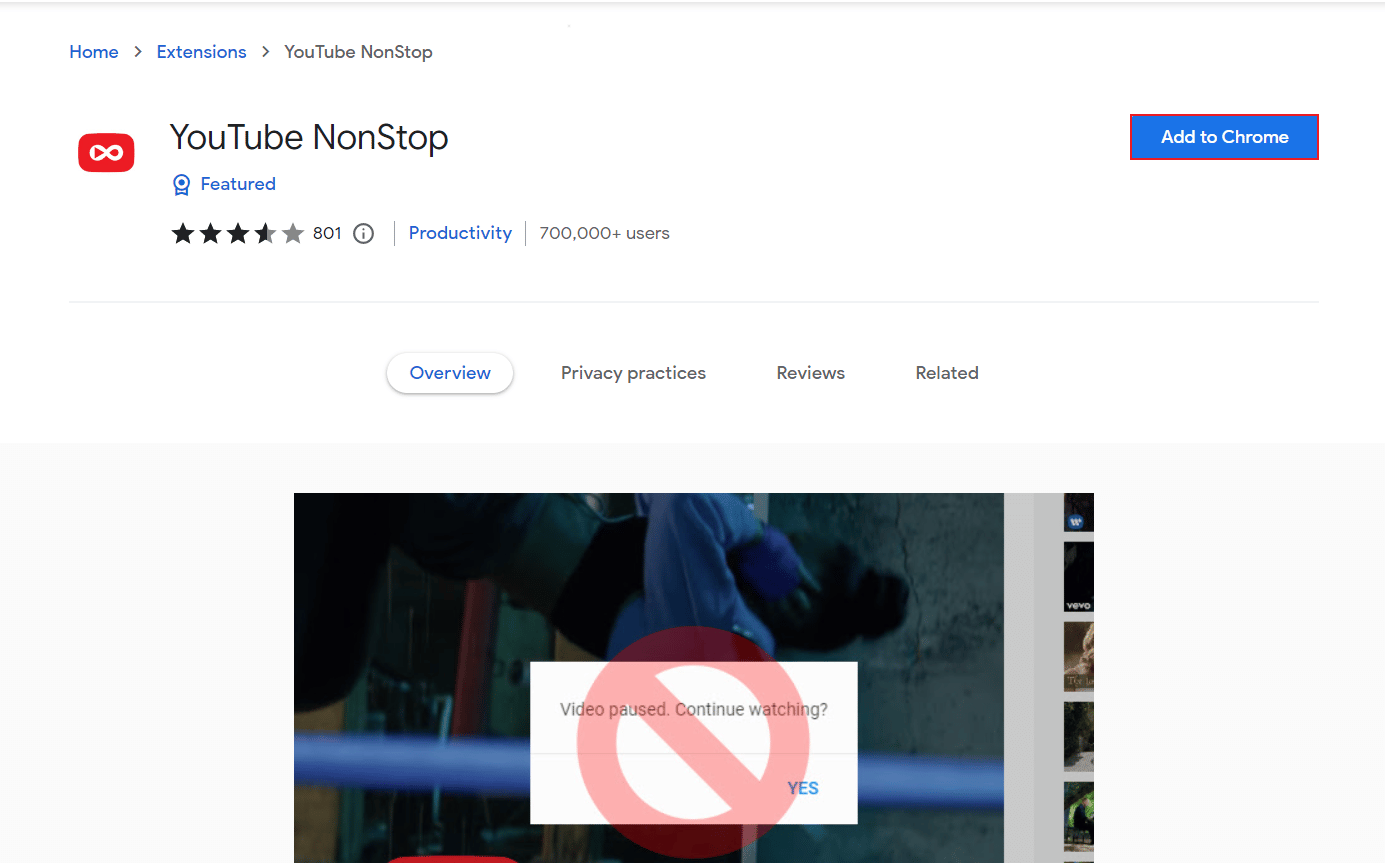This screenshot has height=863, width=1385.
Task: Open the Productivity category link
Action: (460, 233)
